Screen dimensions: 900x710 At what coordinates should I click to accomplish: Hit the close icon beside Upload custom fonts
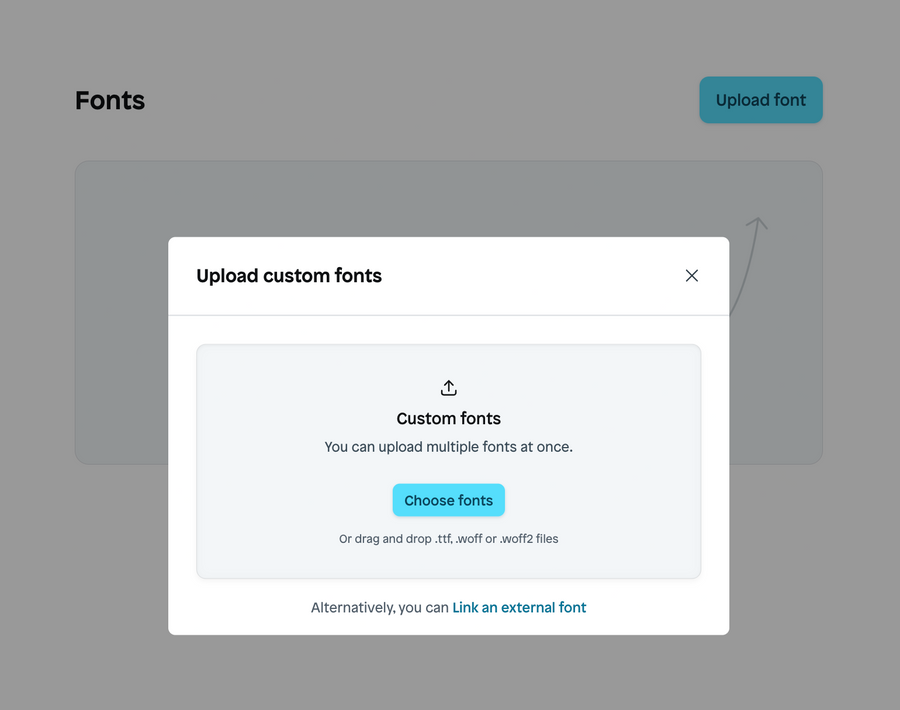691,275
